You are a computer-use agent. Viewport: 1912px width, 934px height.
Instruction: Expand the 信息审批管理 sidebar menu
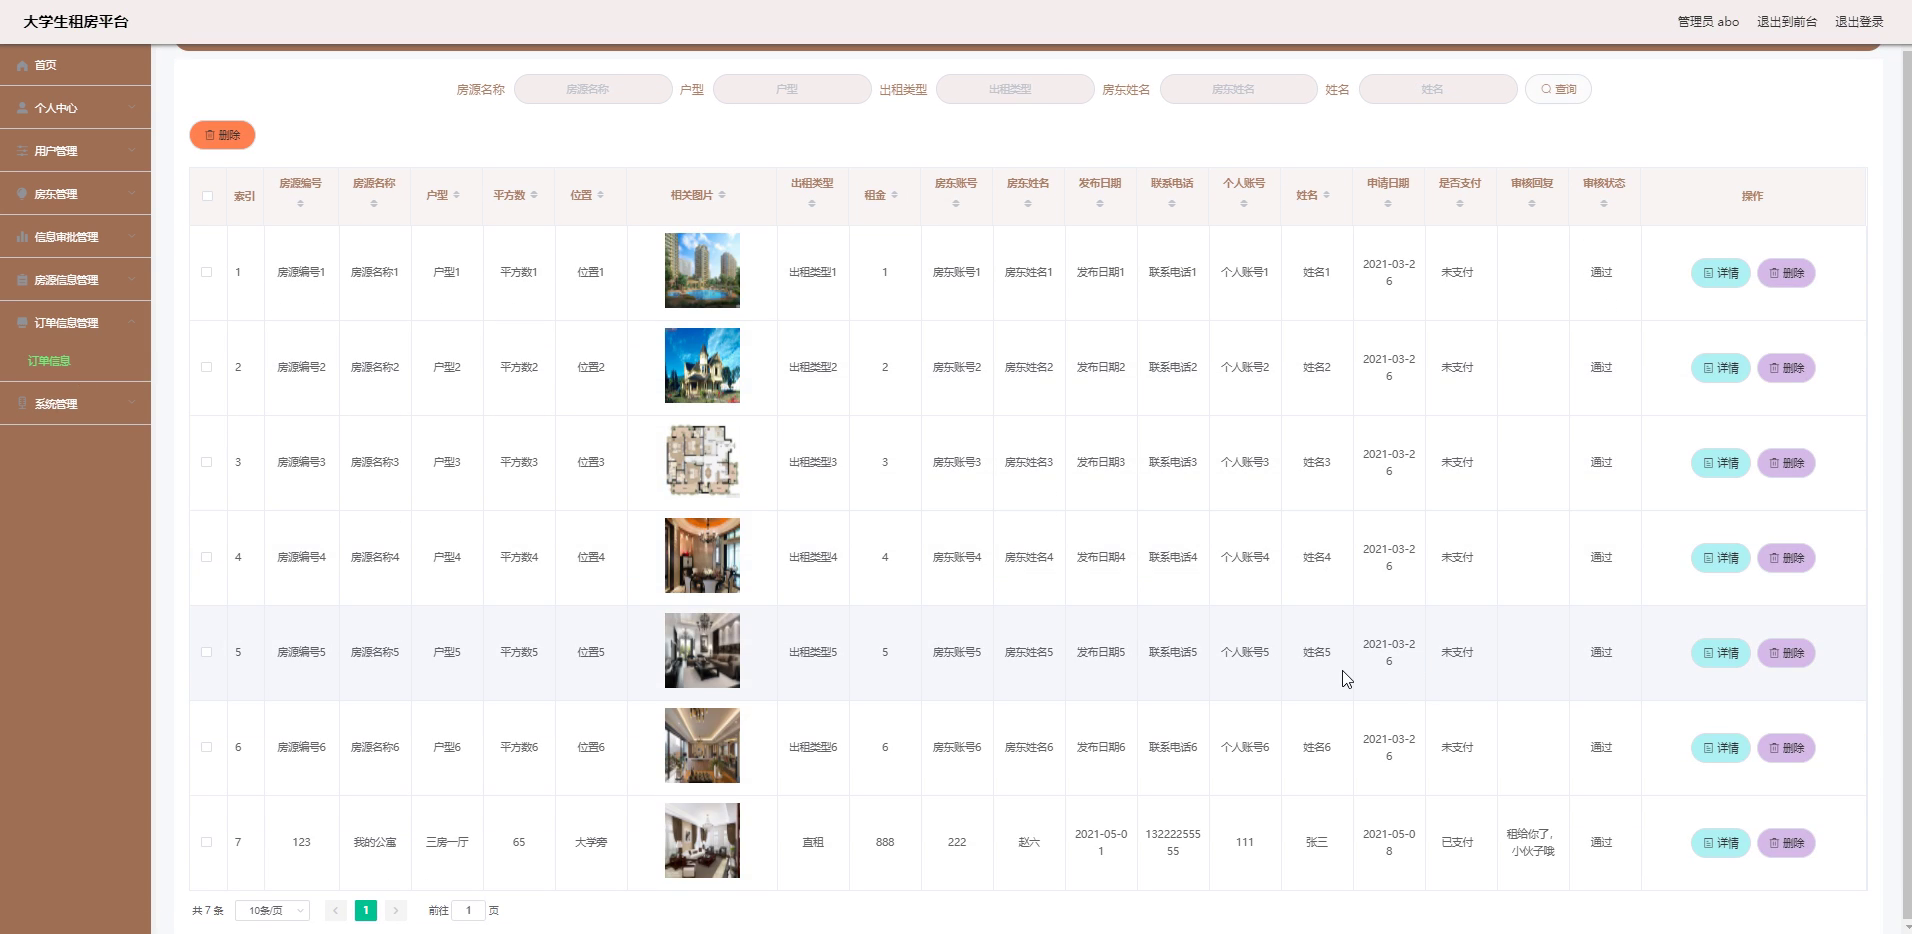click(x=75, y=237)
